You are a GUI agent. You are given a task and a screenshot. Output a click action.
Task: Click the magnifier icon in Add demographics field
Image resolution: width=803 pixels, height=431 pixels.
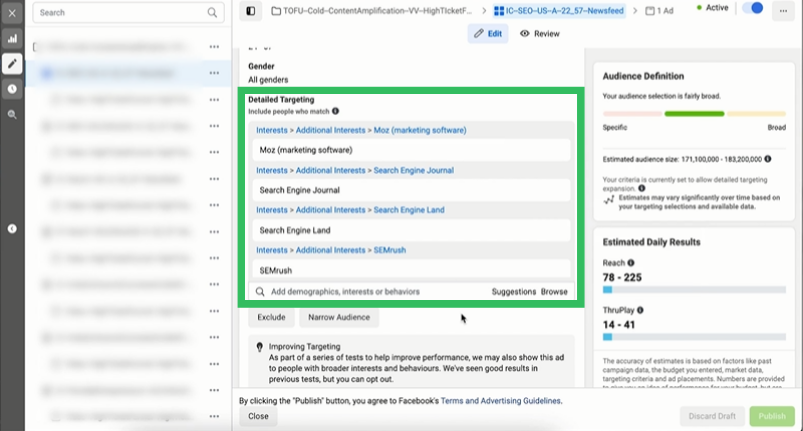(x=260, y=292)
